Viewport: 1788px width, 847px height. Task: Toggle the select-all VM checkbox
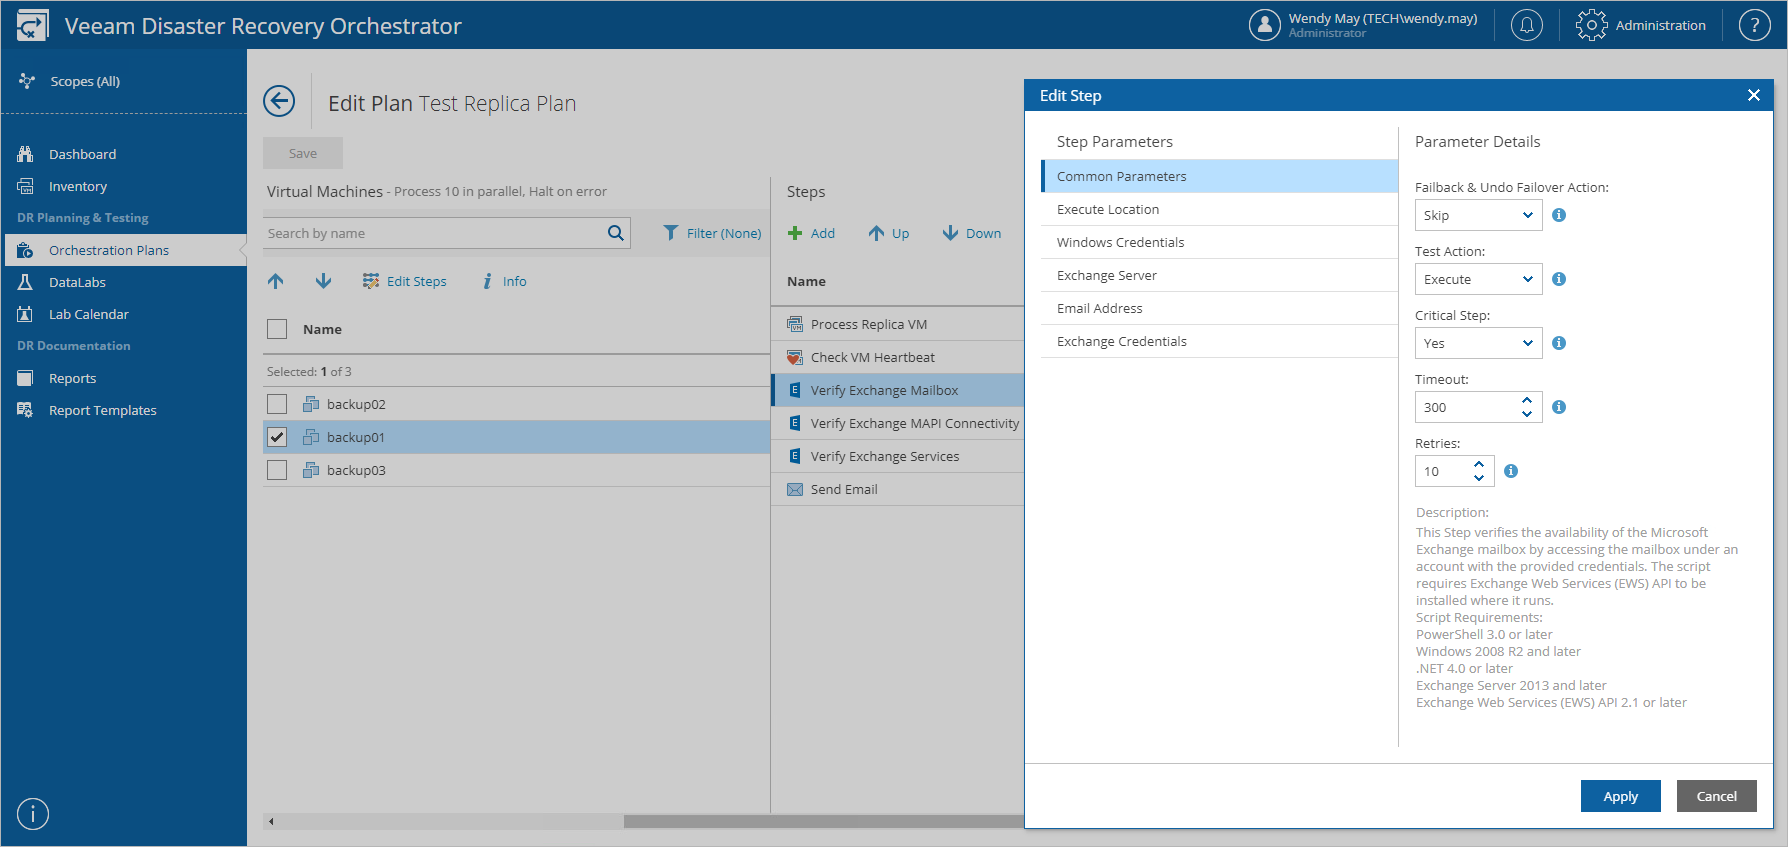[x=277, y=329]
